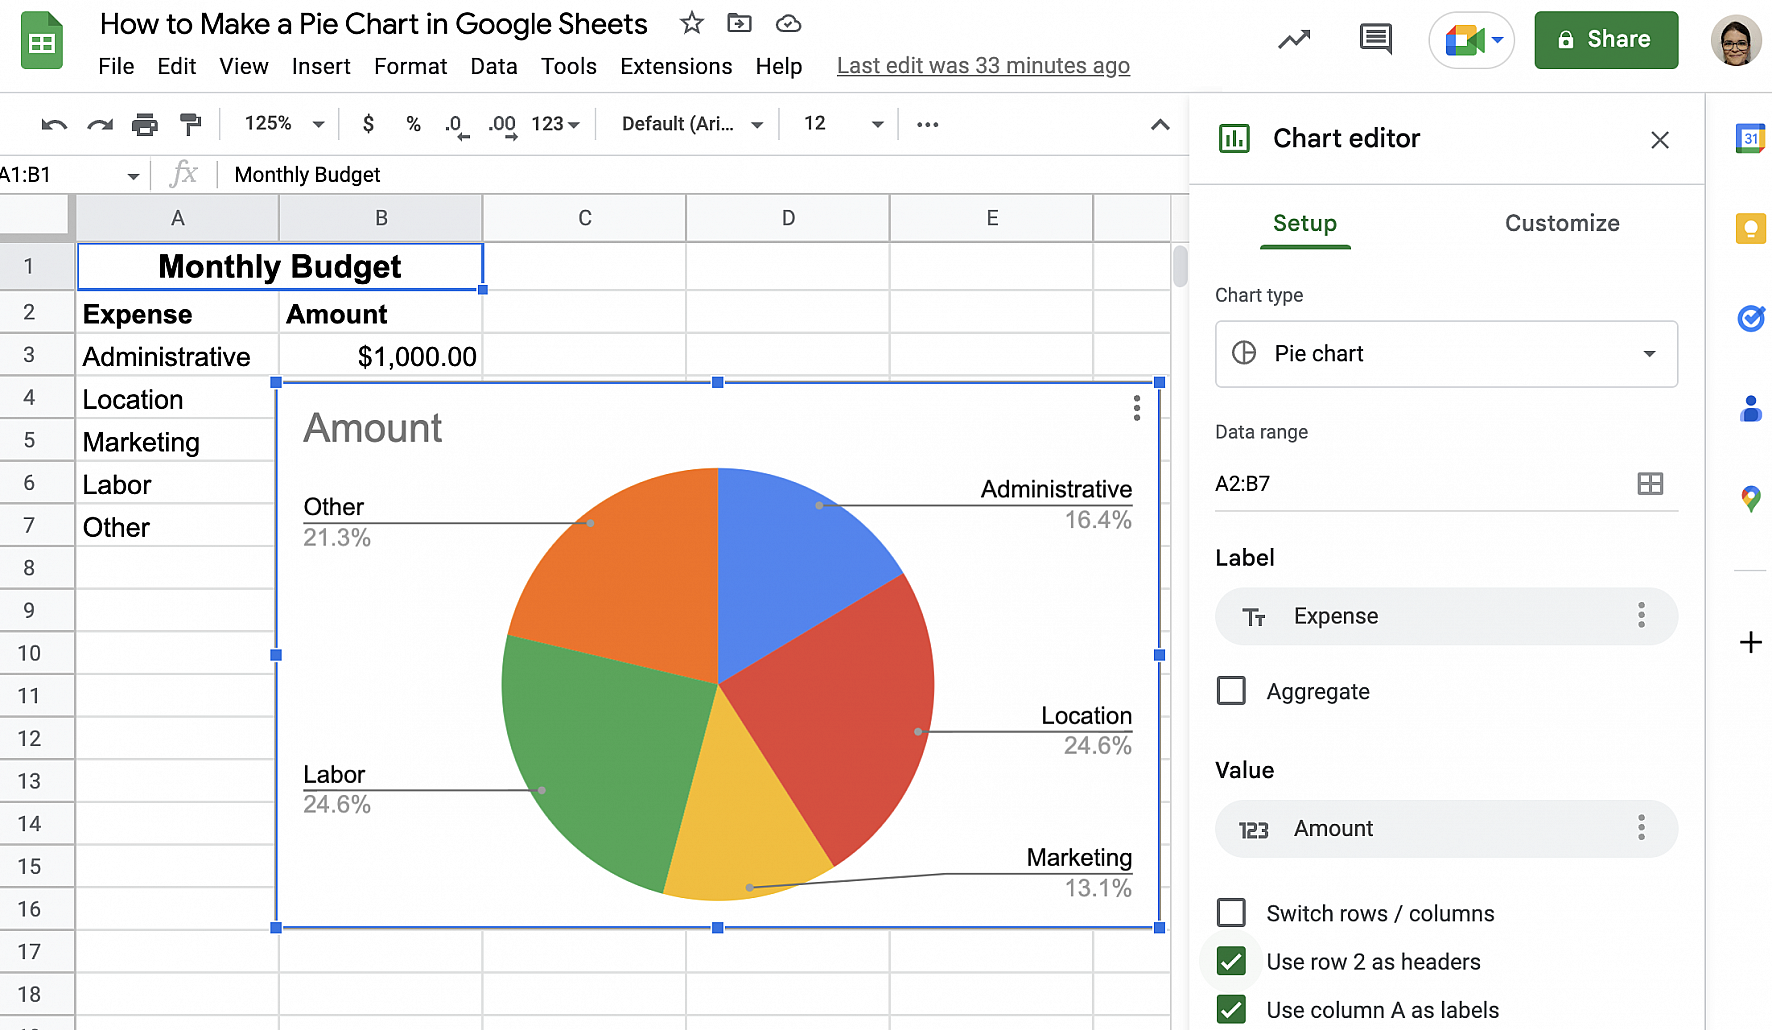Select the paint format roller icon
This screenshot has width=1772, height=1030.
click(x=190, y=125)
